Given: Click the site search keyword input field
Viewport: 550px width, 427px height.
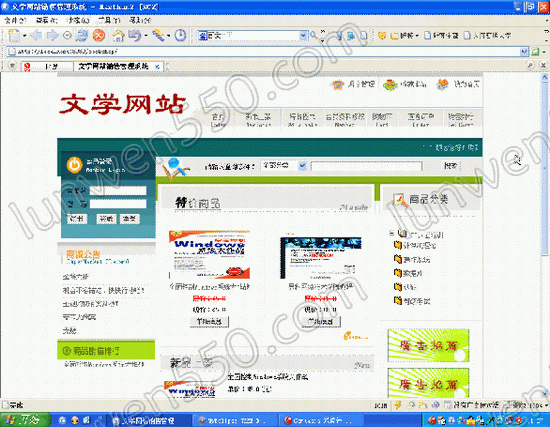Looking at the screenshot, I should point(367,166).
